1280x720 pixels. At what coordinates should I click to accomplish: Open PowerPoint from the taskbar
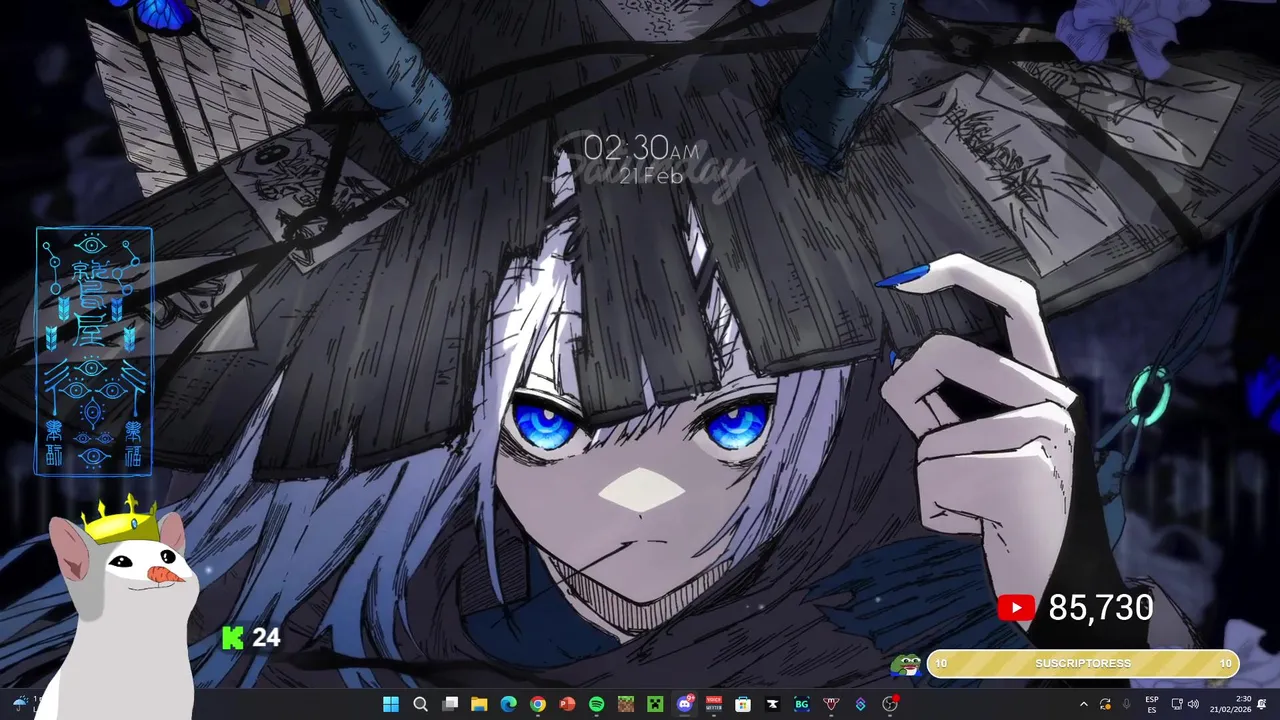567,704
